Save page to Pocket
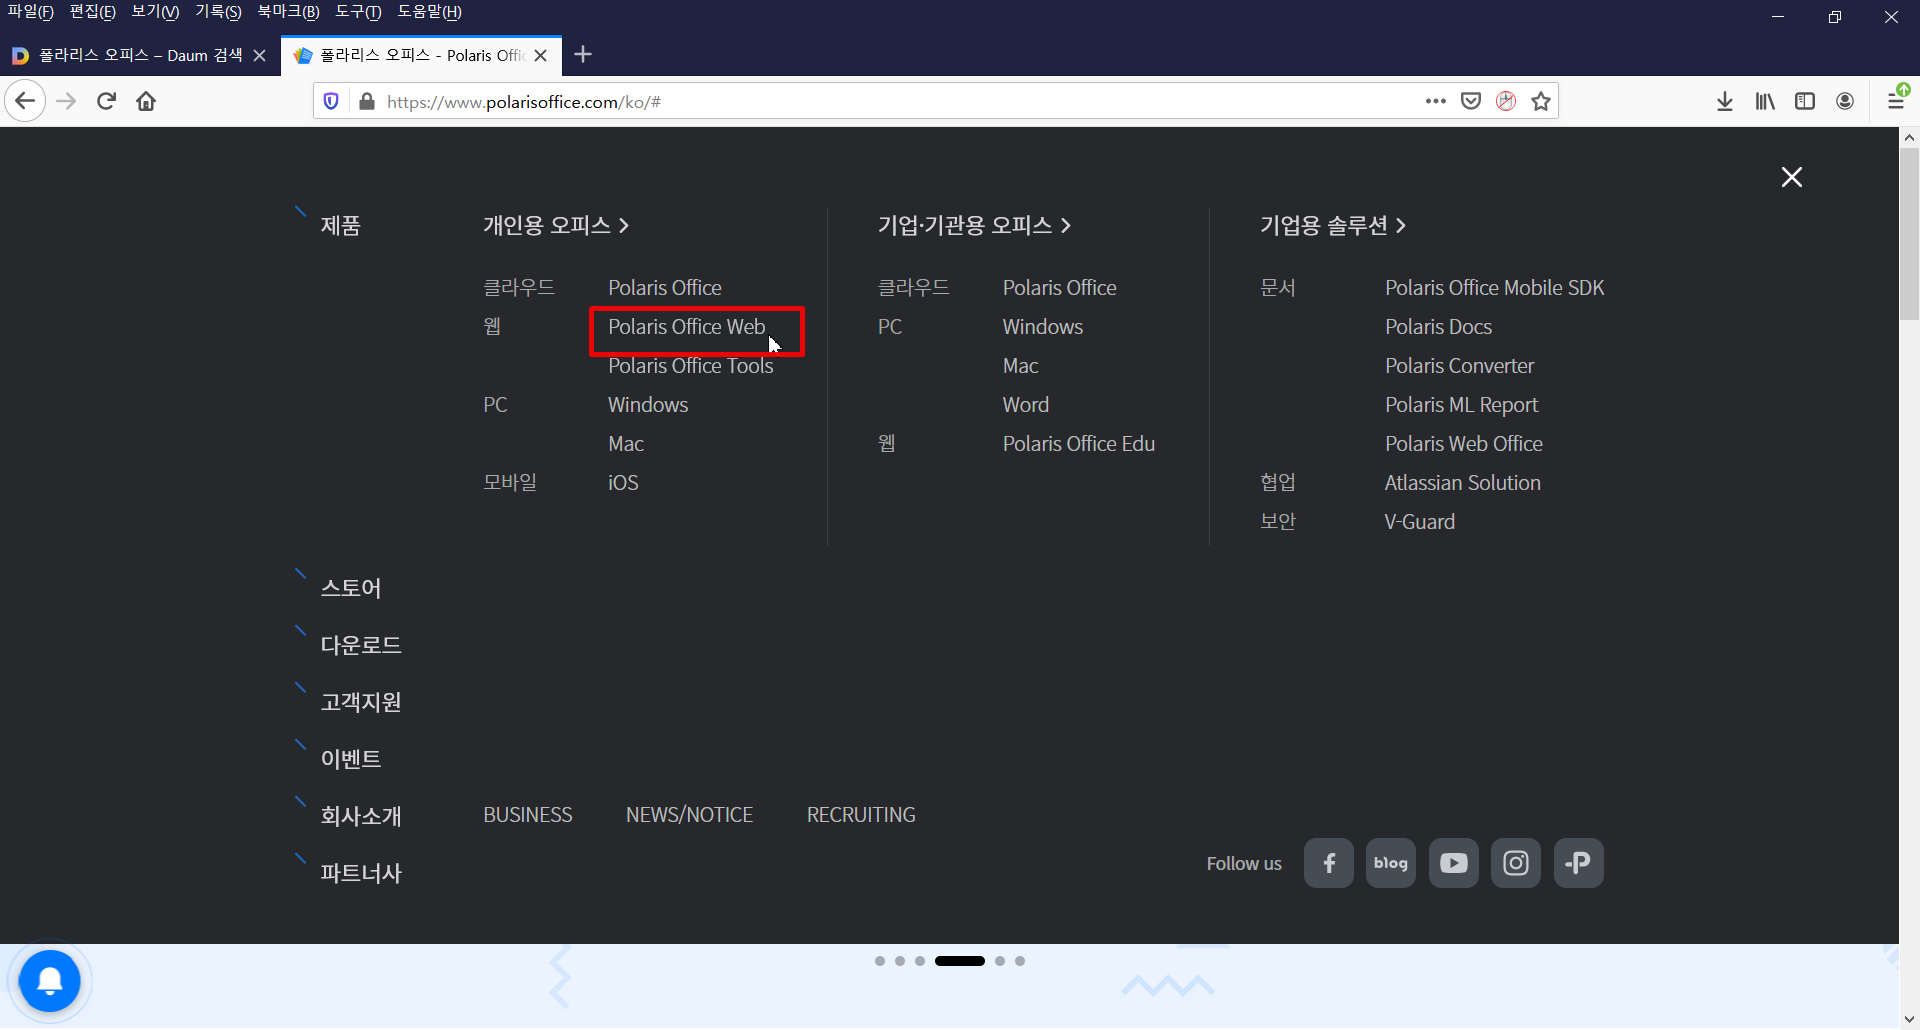 pos(1471,101)
